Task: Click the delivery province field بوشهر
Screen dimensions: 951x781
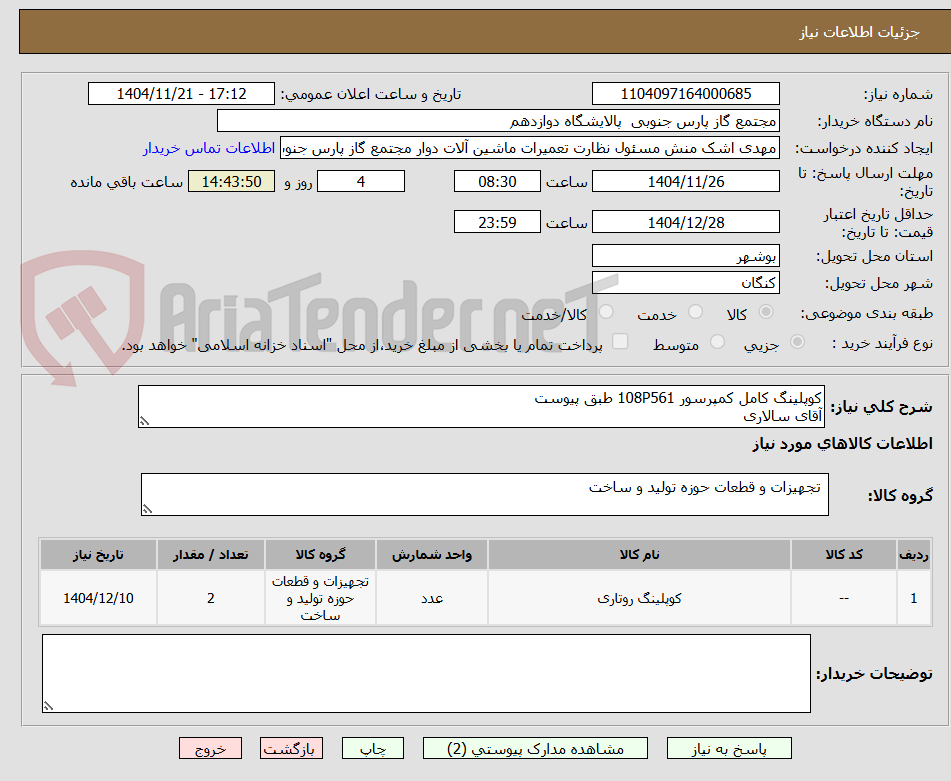Action: pos(685,256)
